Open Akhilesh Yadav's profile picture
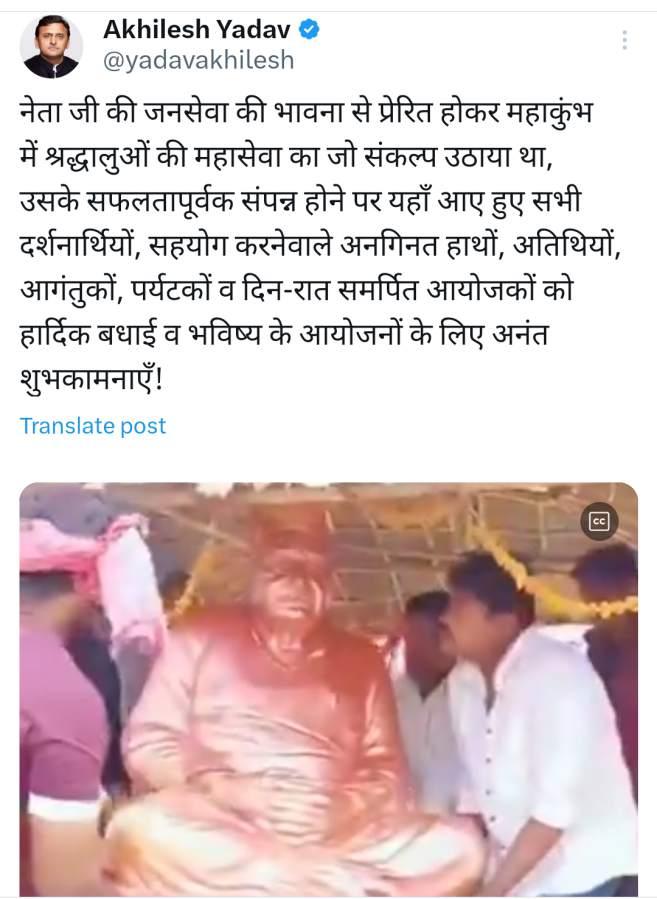The image size is (657, 899). click(x=51, y=46)
